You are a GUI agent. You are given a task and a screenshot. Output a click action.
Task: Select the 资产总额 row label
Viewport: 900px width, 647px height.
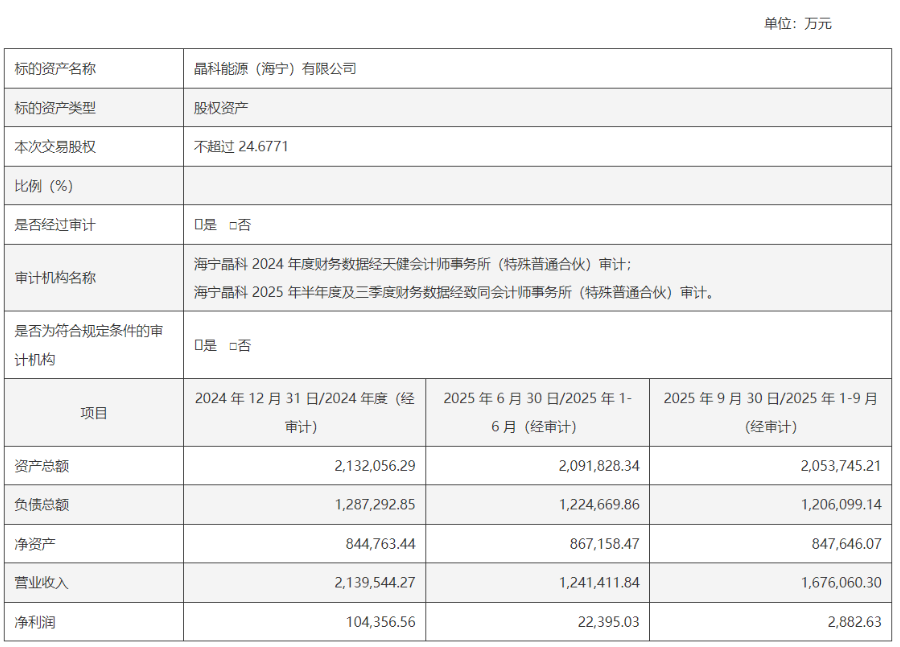coord(42,466)
